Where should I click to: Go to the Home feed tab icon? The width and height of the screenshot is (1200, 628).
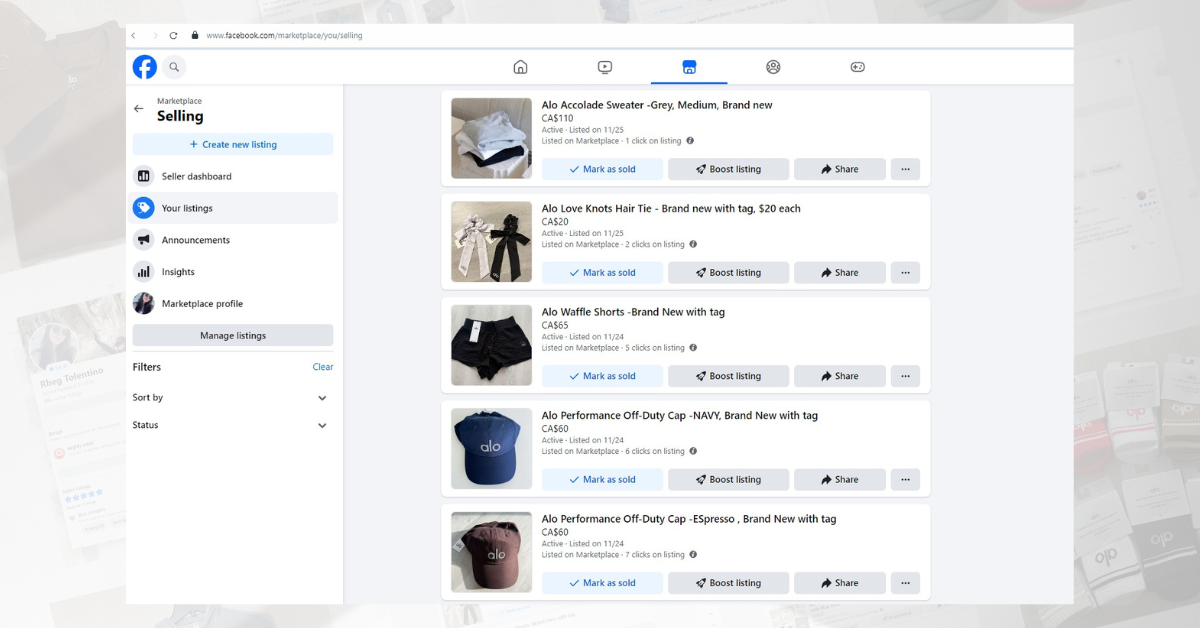pos(520,67)
